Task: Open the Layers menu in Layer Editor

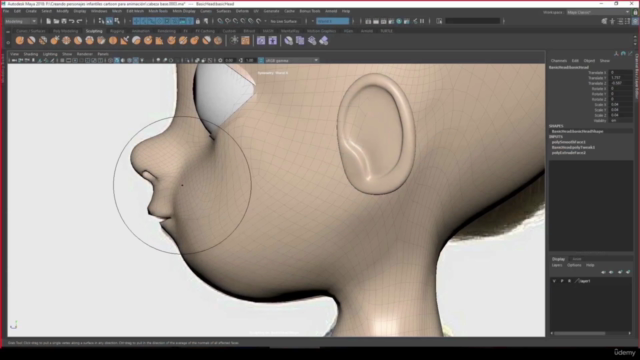Action: pyautogui.click(x=557, y=265)
